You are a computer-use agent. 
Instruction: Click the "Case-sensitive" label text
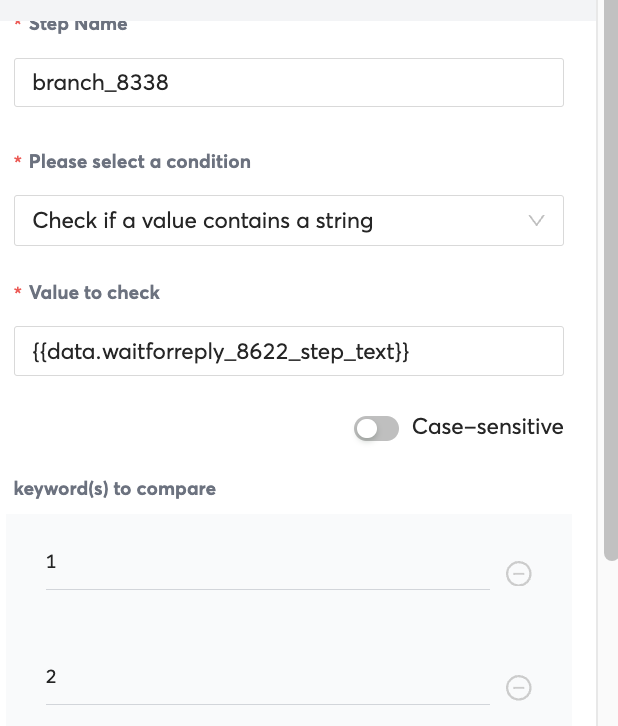[488, 427]
